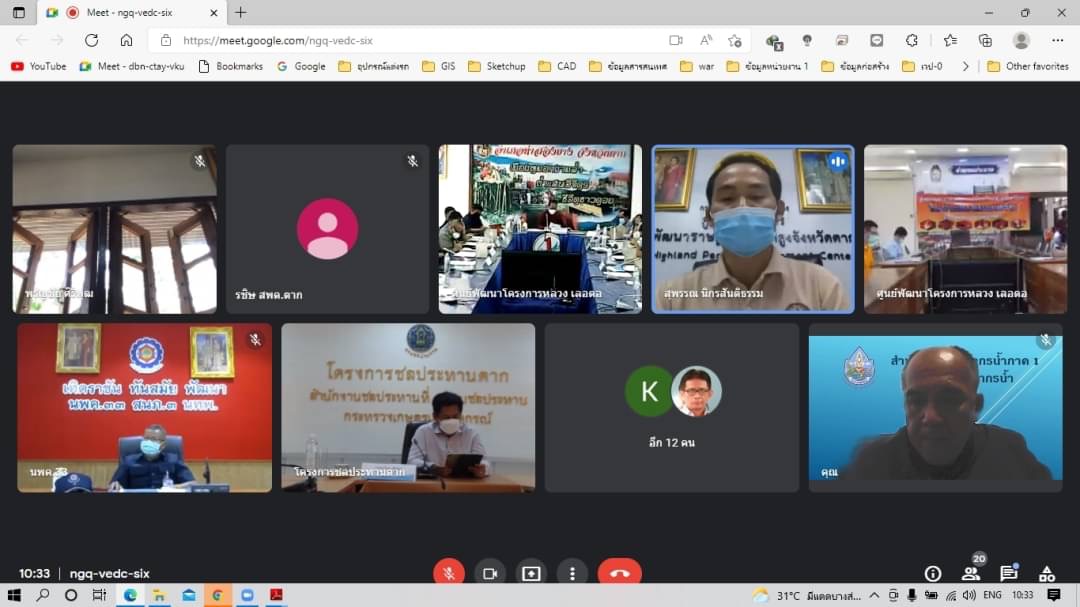
Task: View site information lock icon
Action: [x=166, y=41]
